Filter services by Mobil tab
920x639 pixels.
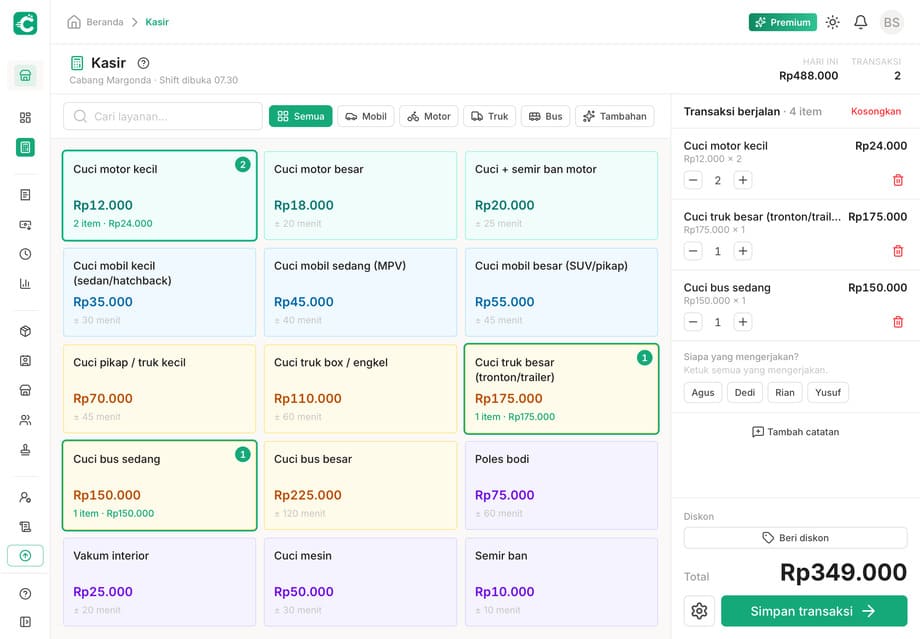[366, 116]
